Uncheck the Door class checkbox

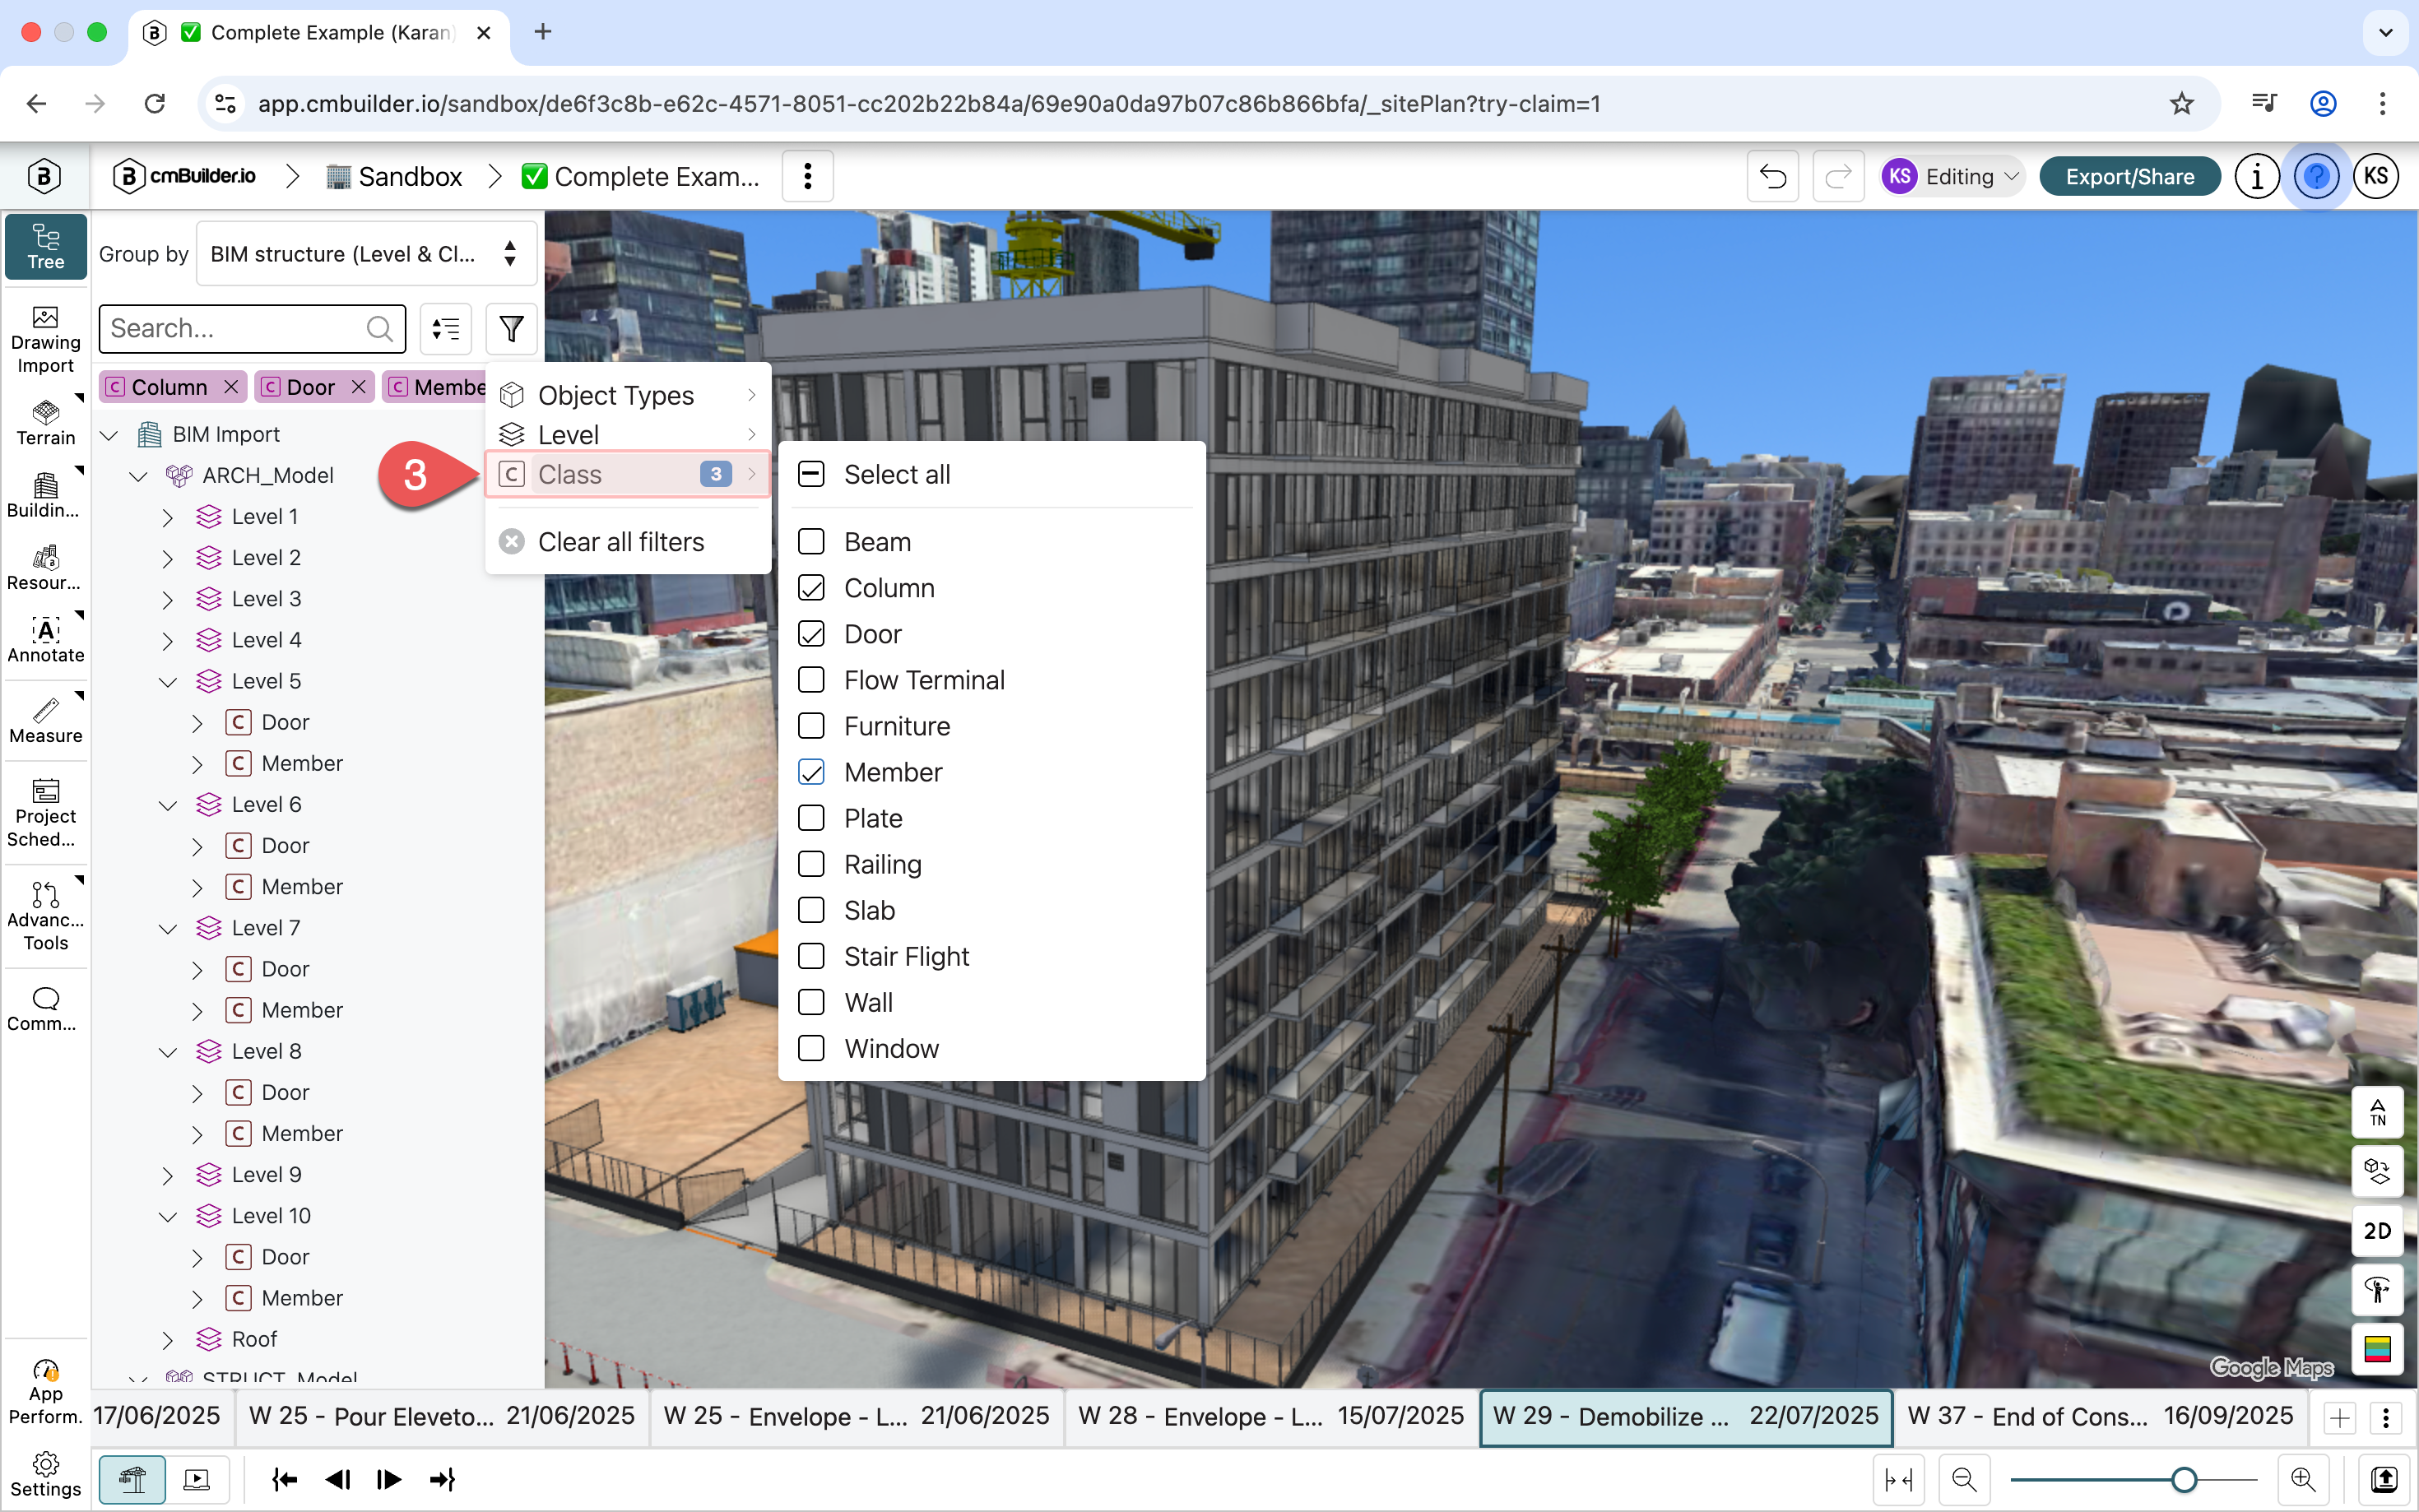[811, 634]
